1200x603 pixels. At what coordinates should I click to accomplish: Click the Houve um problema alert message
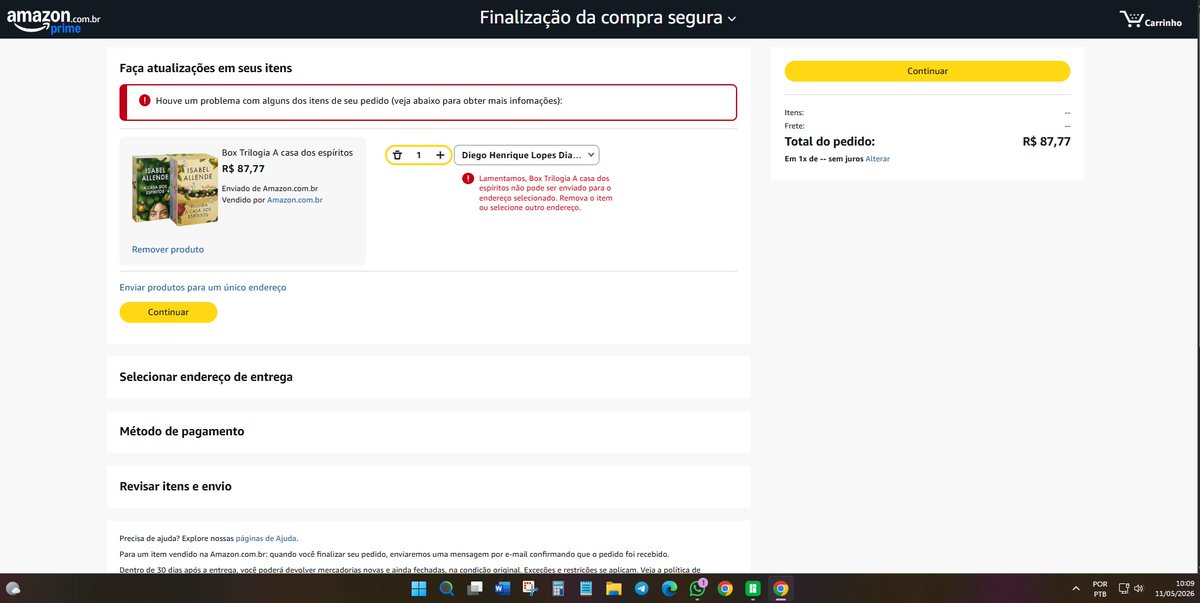tap(359, 101)
